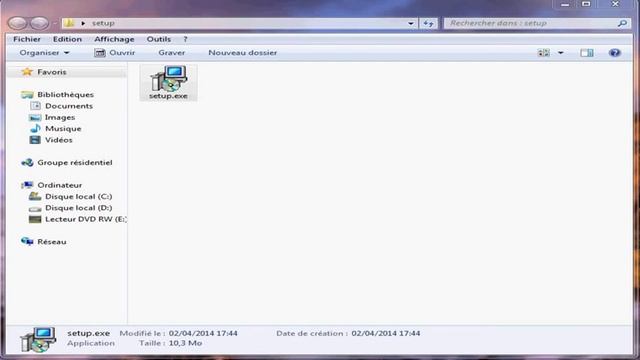The width and height of the screenshot is (640, 360).
Task: Click the setup.exe file name label
Action: 168,96
